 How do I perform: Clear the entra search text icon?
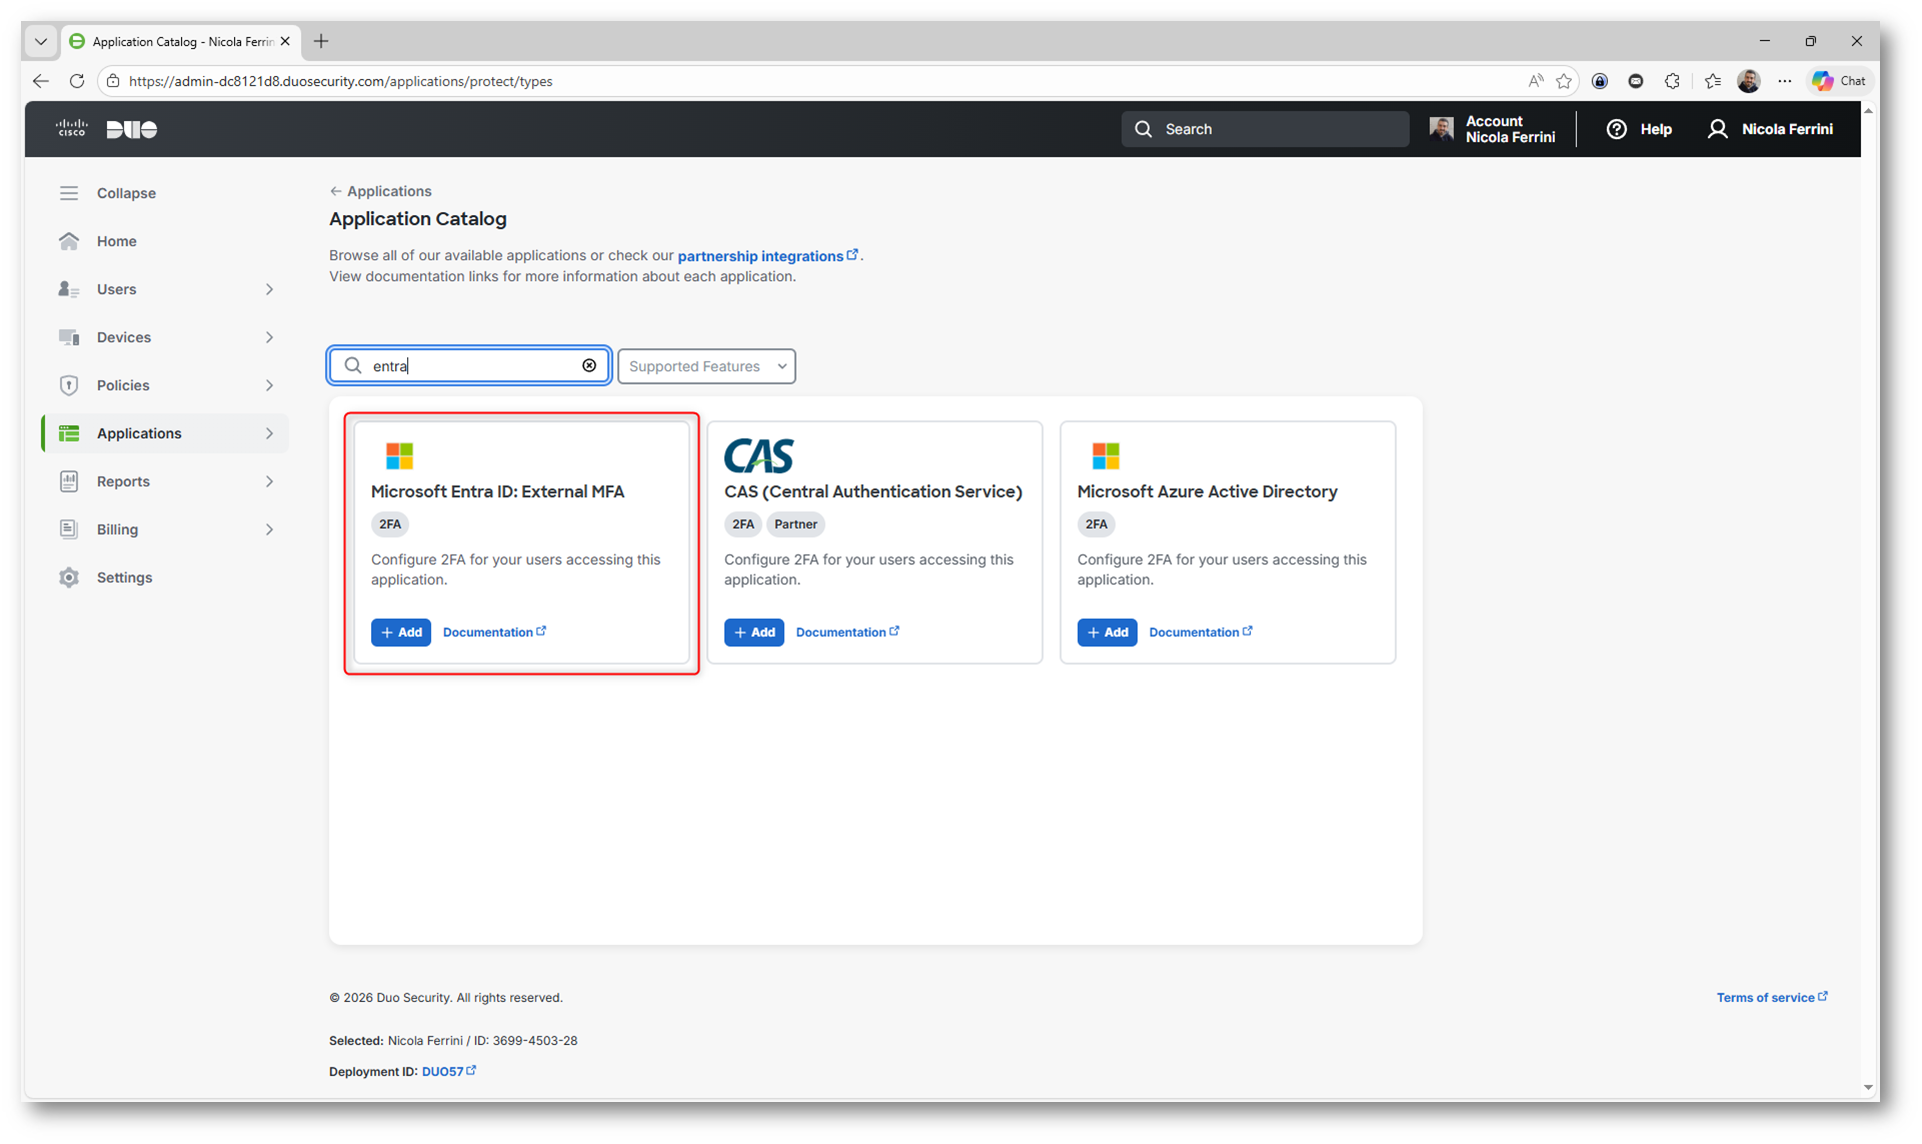coord(589,366)
